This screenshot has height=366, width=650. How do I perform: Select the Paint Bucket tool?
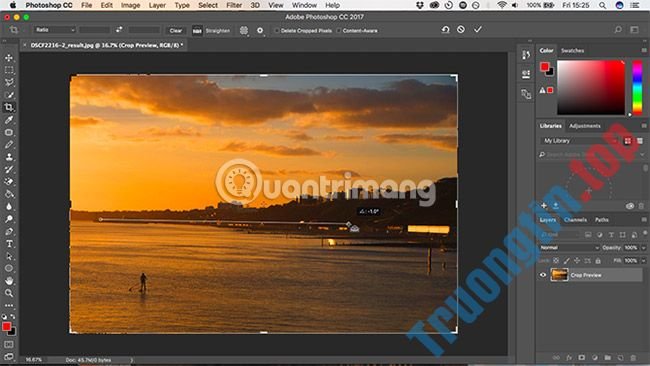pyautogui.click(x=9, y=194)
